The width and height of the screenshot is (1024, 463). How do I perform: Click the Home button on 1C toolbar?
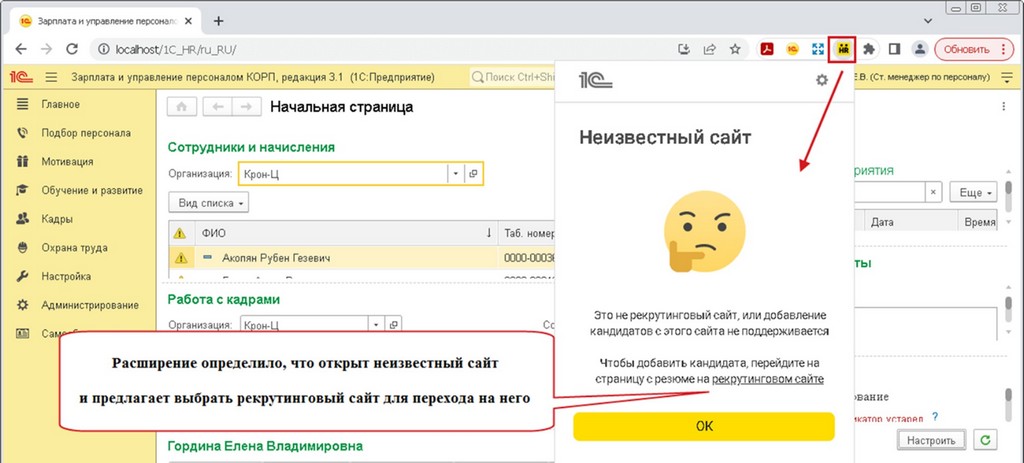pyautogui.click(x=182, y=107)
